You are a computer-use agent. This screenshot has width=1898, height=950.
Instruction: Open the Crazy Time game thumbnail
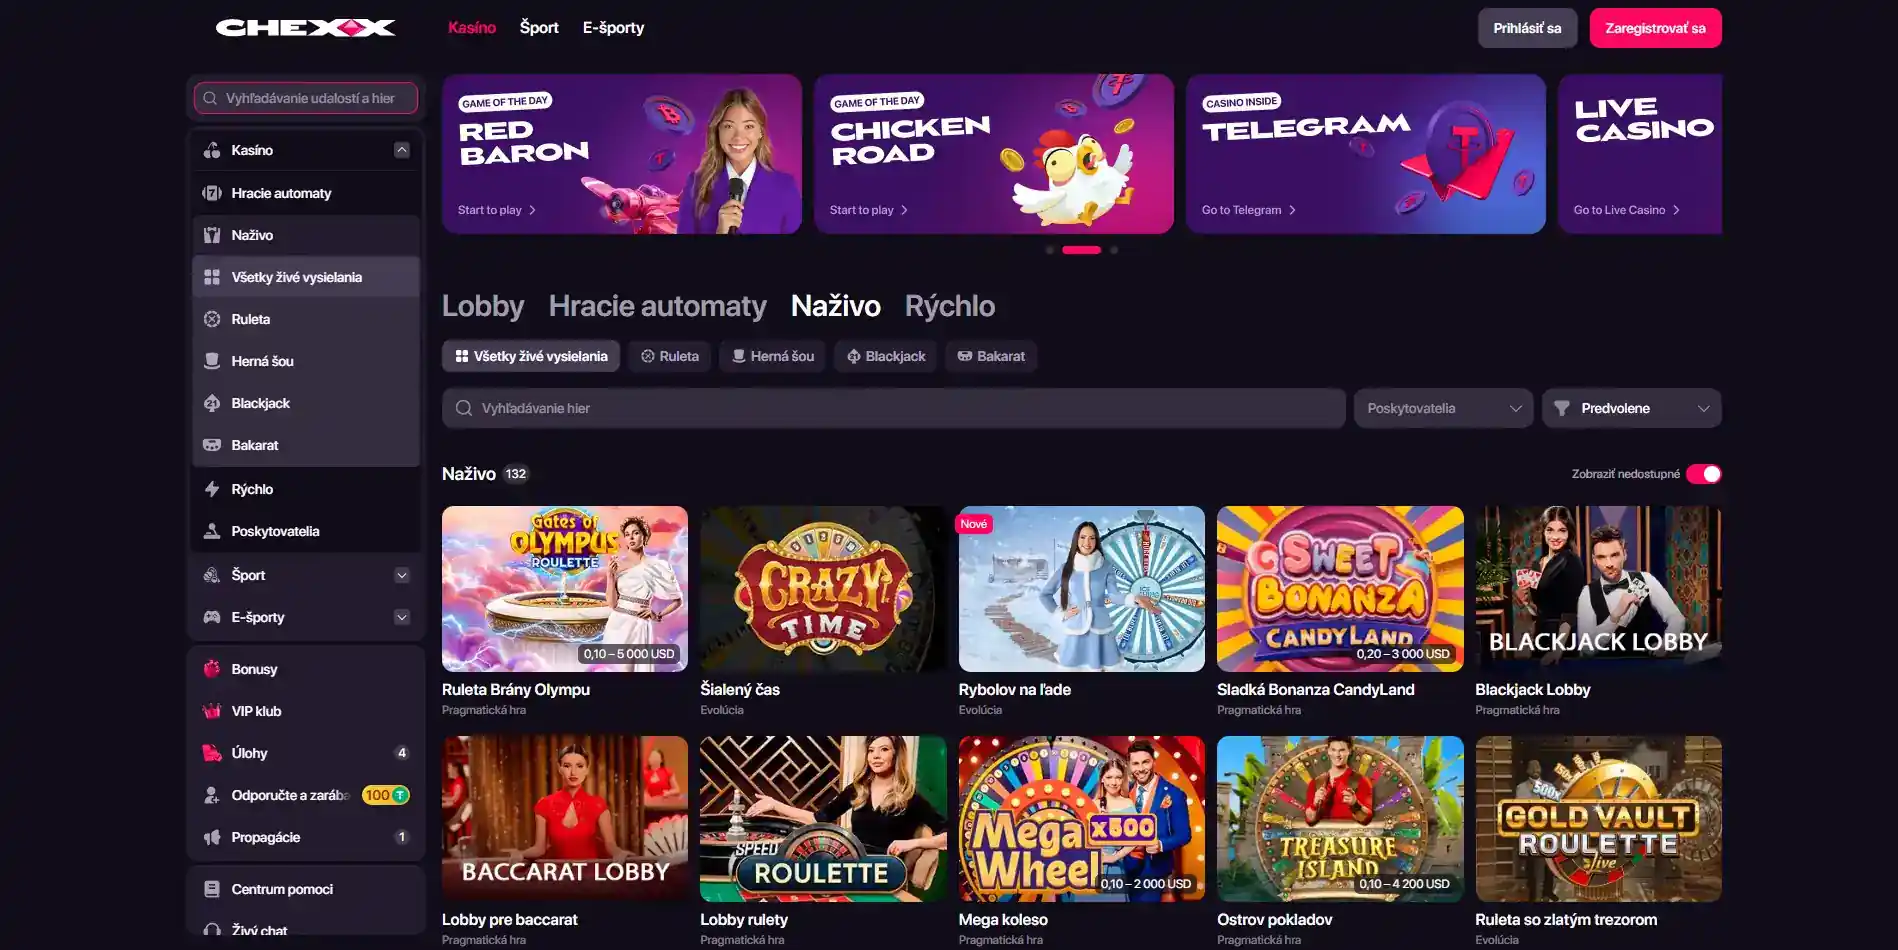coord(823,589)
